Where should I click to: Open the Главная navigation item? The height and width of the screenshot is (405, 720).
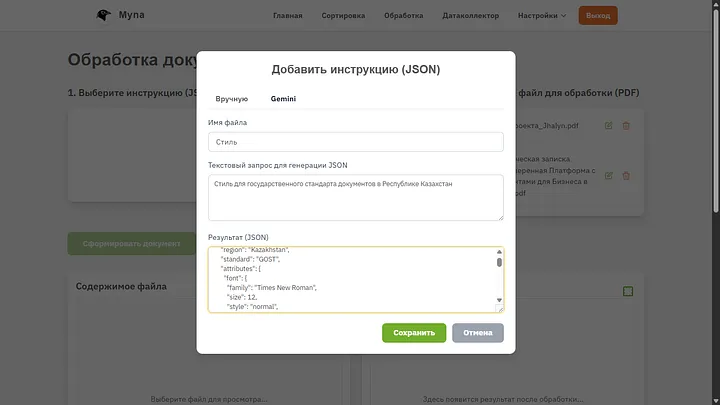pos(288,16)
